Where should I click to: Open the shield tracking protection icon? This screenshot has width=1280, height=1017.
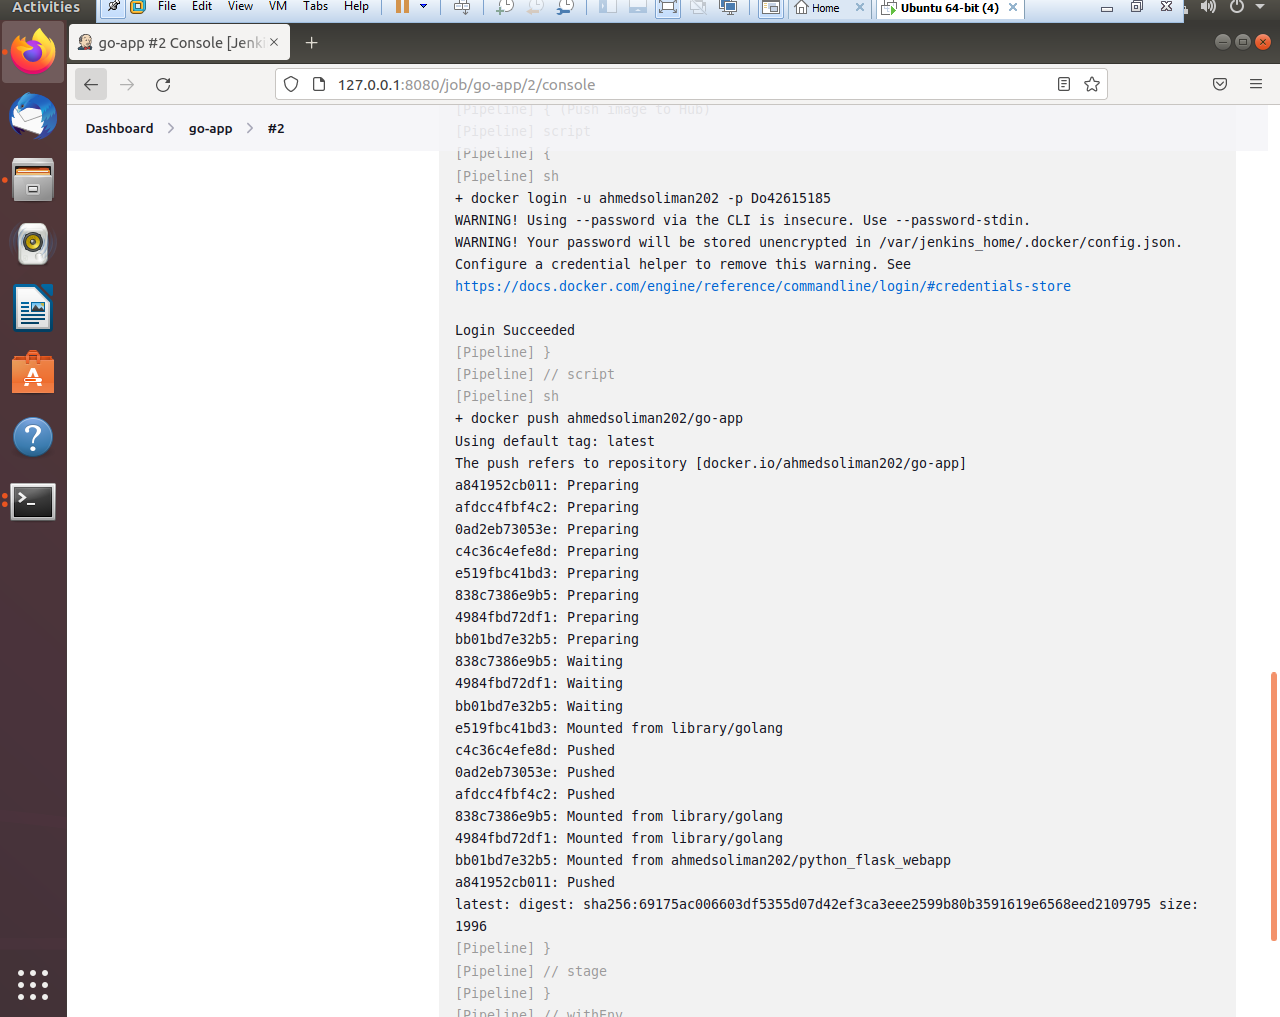[x=291, y=85]
